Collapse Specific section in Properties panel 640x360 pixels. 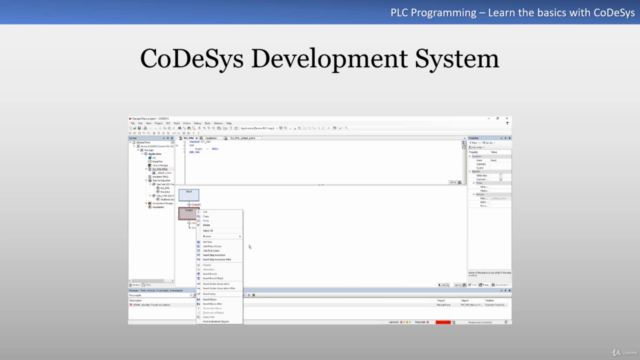(x=470, y=171)
